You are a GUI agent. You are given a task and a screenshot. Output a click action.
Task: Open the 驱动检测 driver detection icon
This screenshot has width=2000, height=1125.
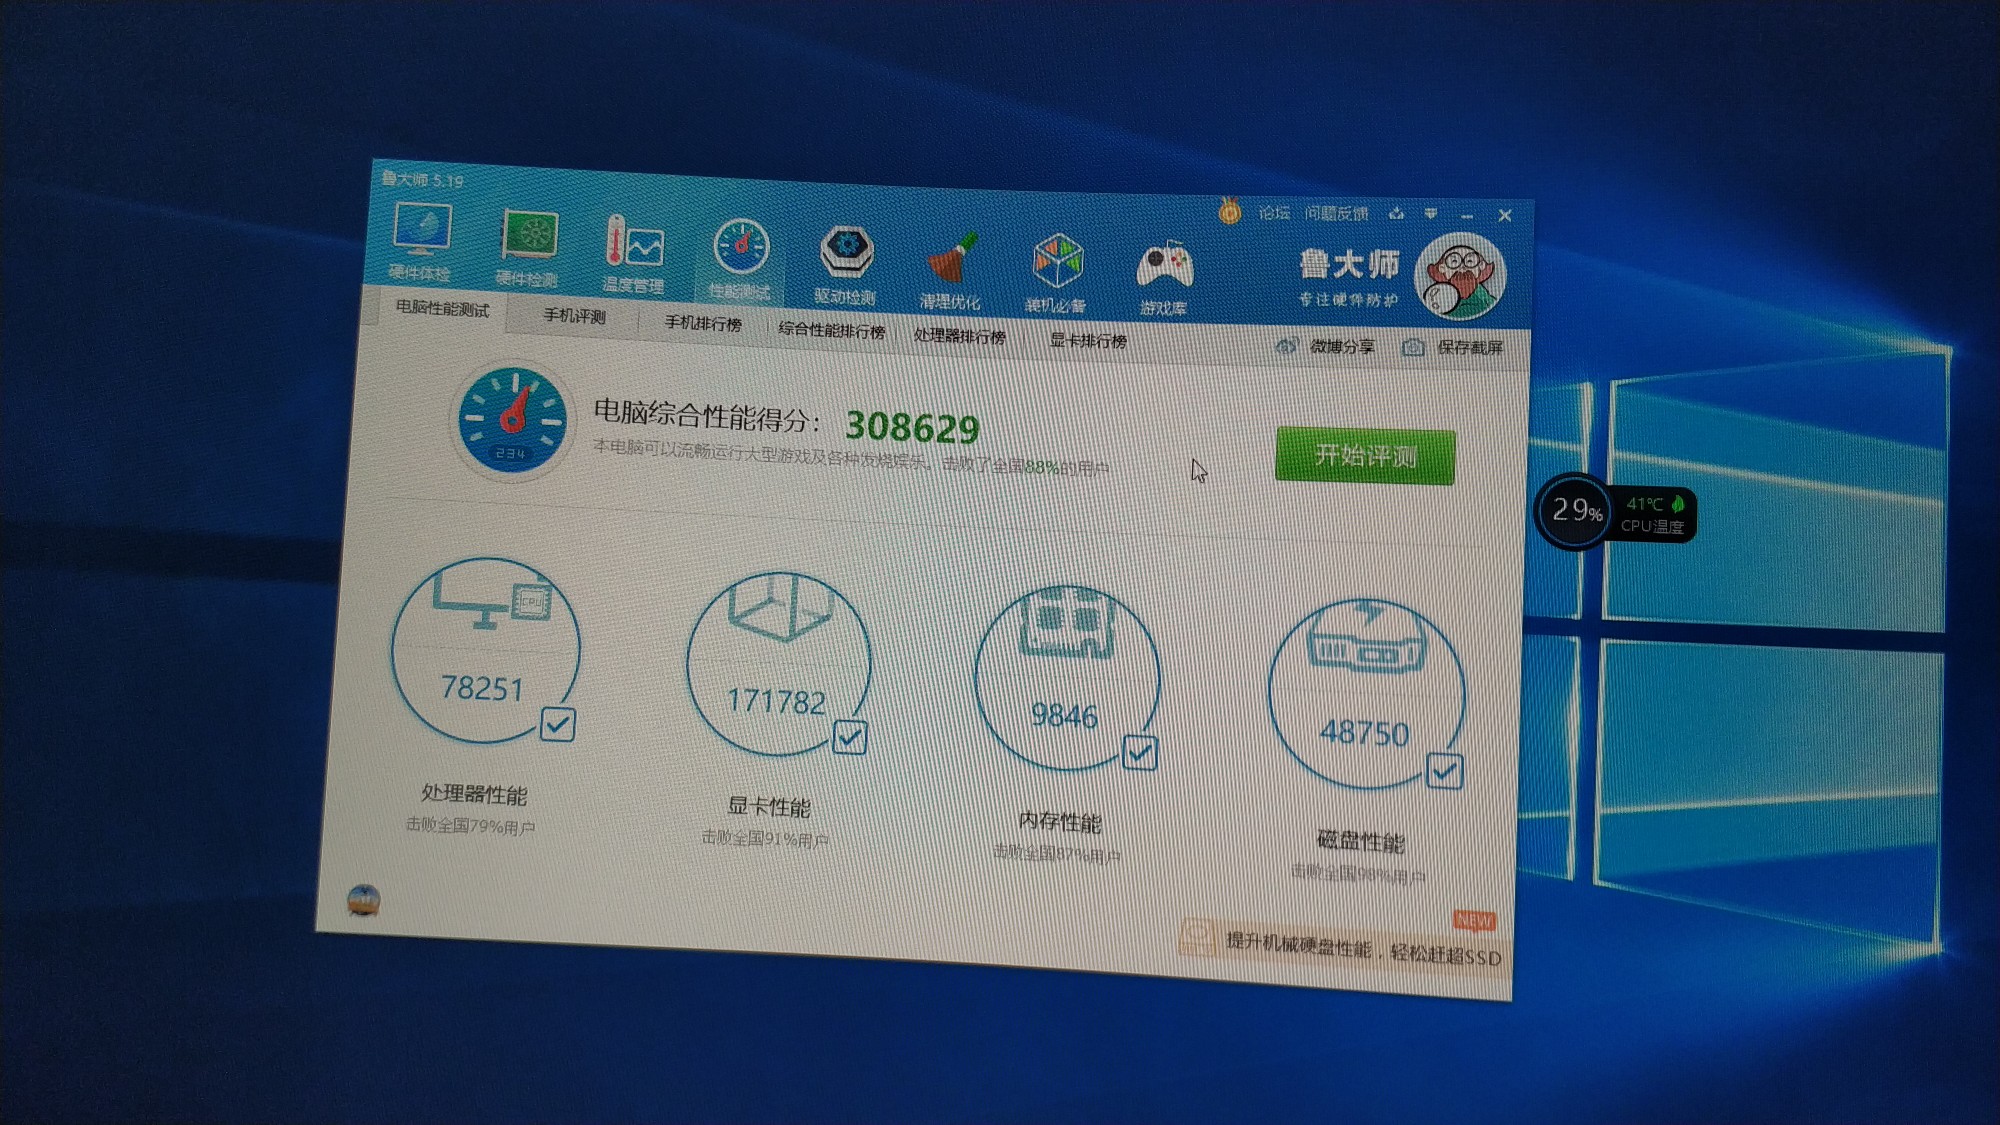[x=846, y=266]
